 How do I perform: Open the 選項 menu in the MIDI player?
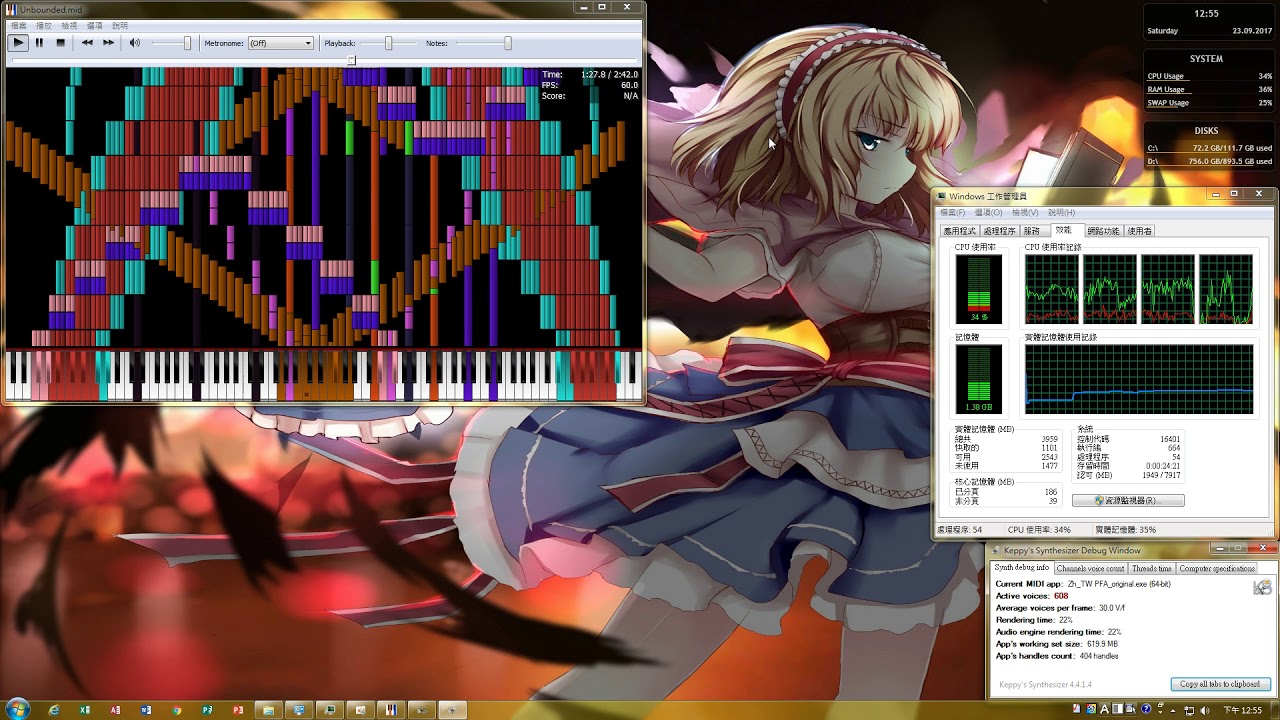pyautogui.click(x=94, y=25)
